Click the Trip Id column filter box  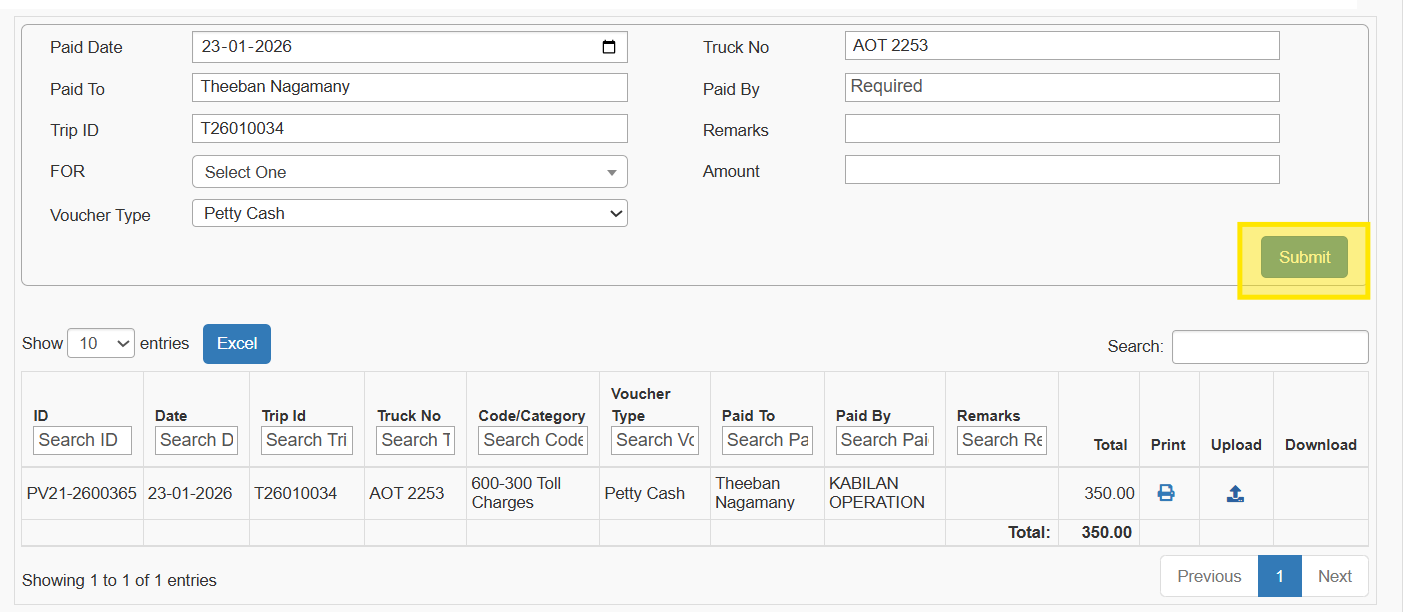pos(307,440)
